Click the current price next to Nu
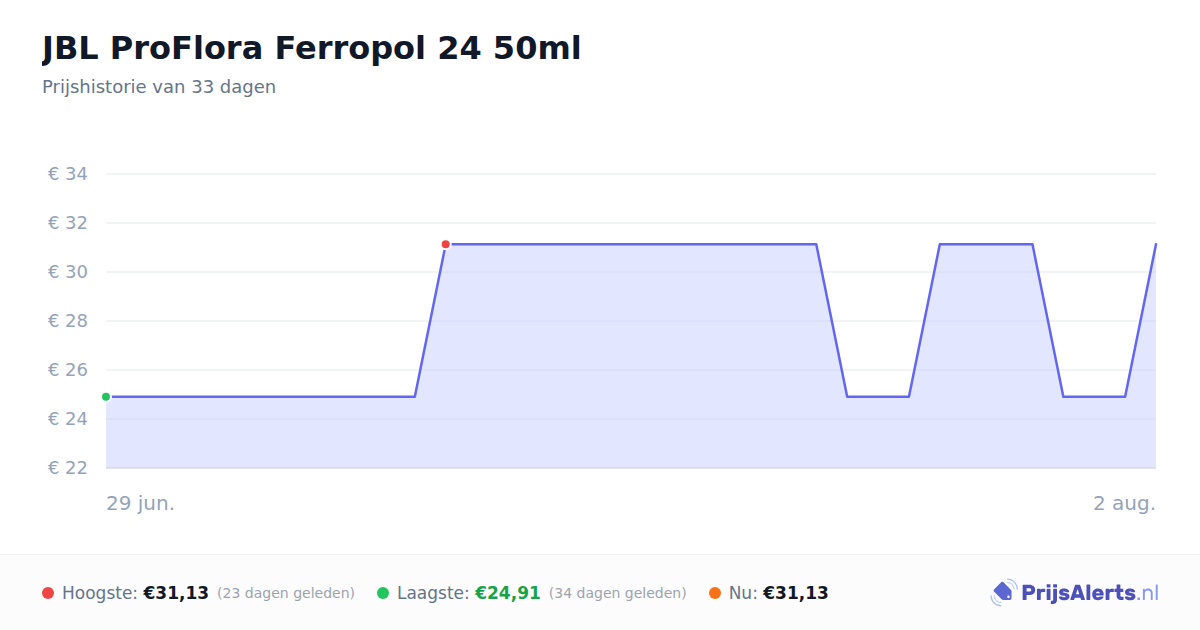 click(795, 593)
